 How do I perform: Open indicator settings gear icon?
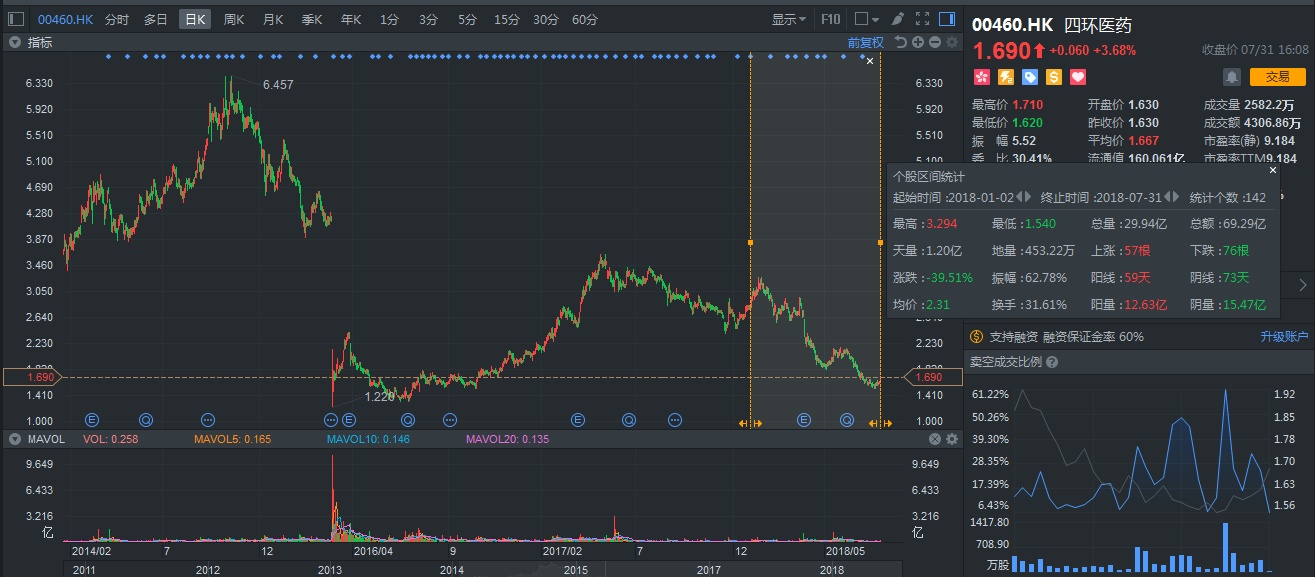951,42
